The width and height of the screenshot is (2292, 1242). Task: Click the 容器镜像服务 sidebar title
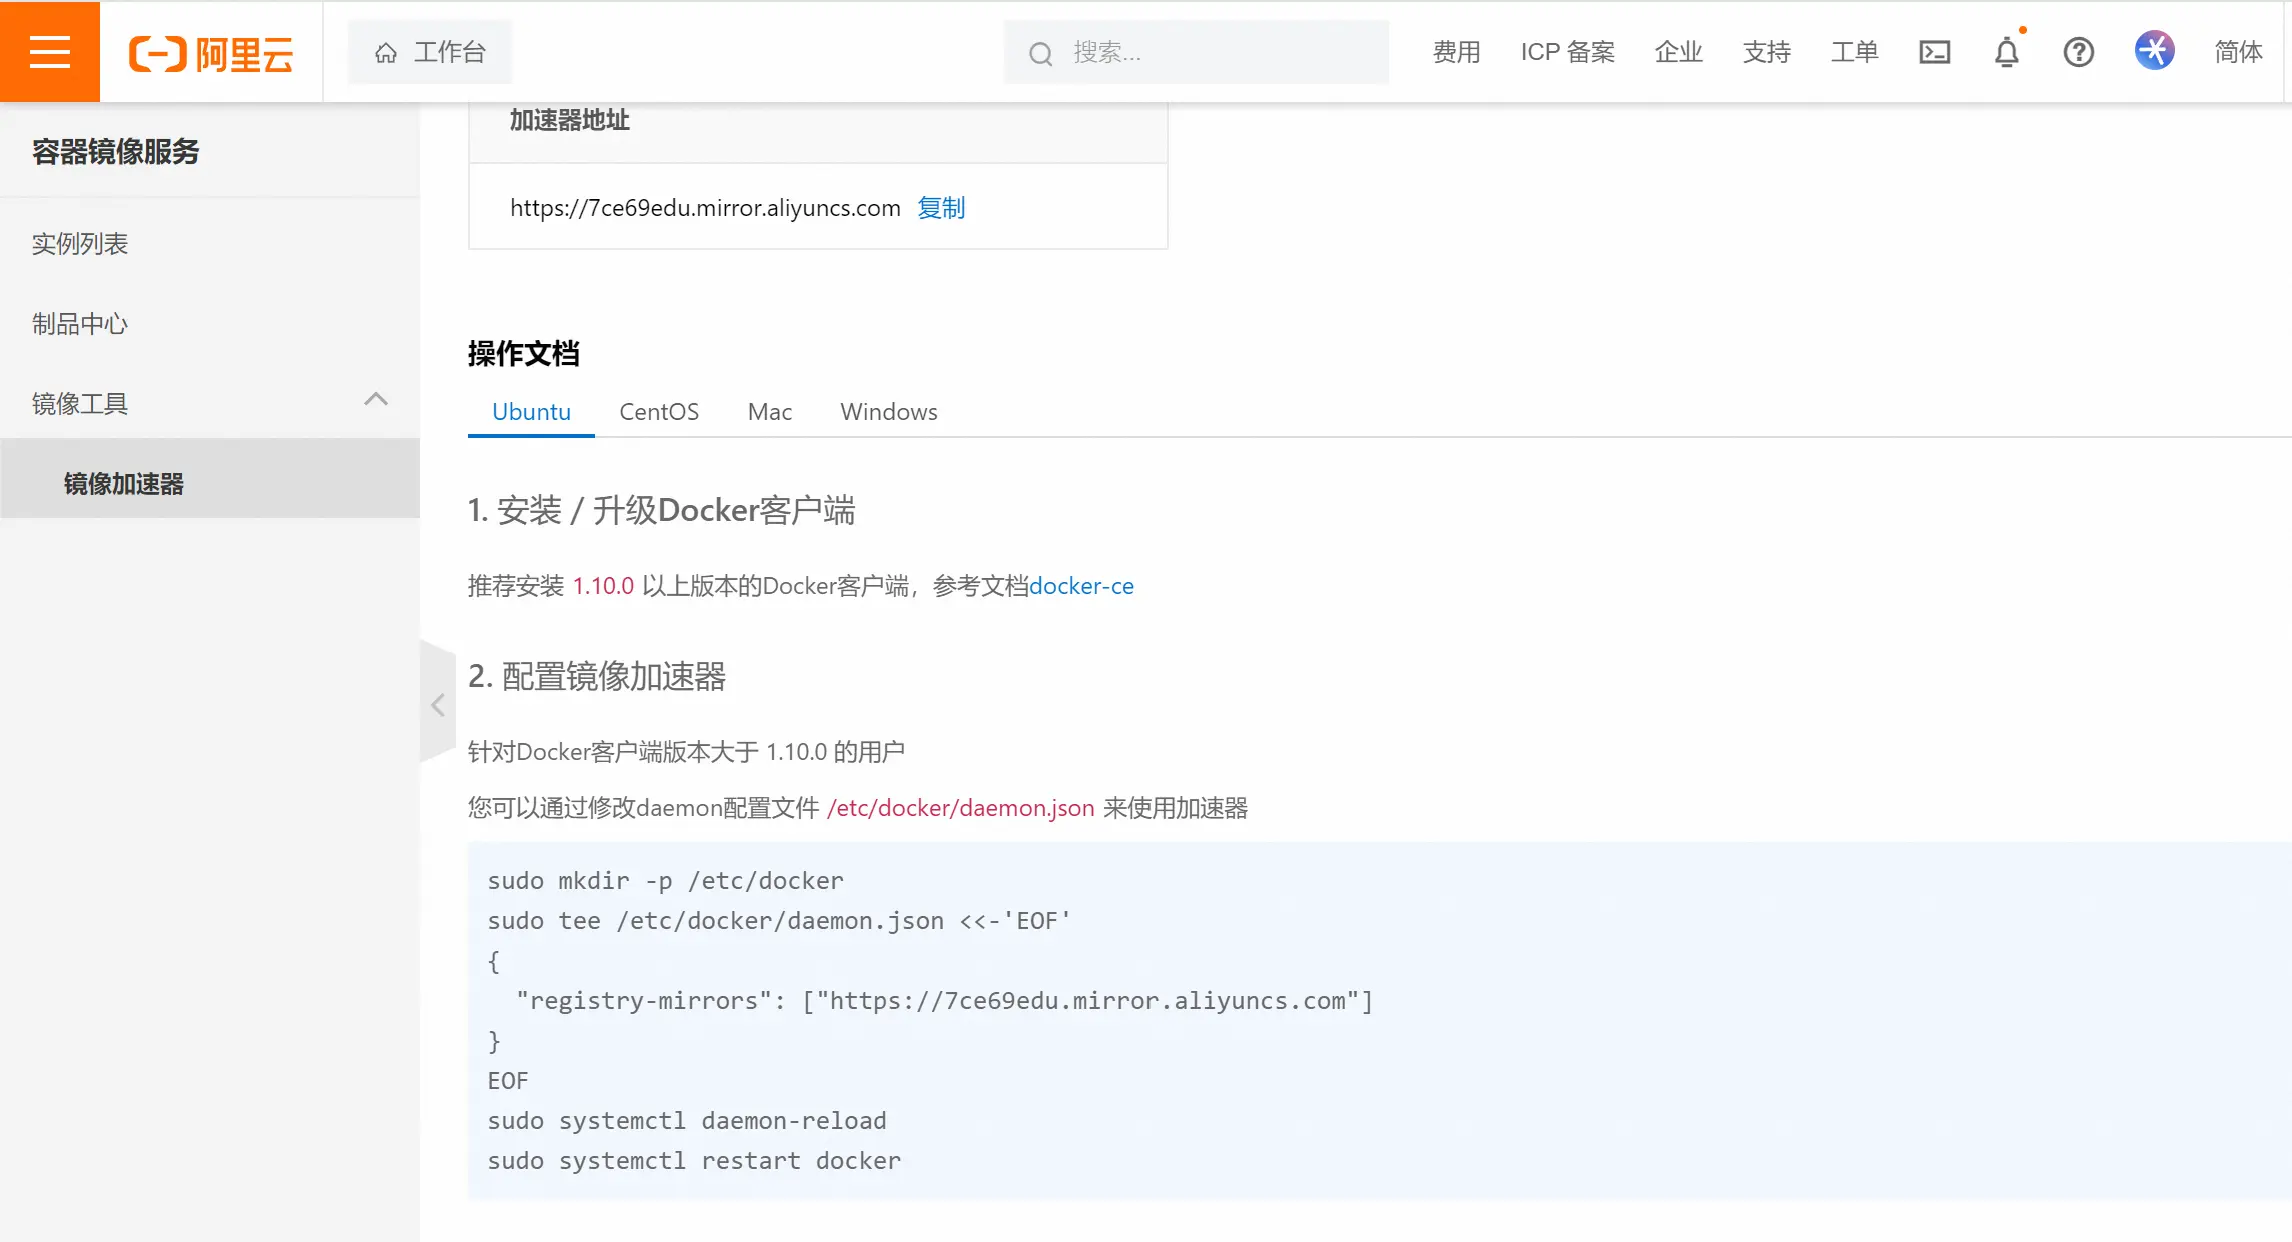(116, 152)
